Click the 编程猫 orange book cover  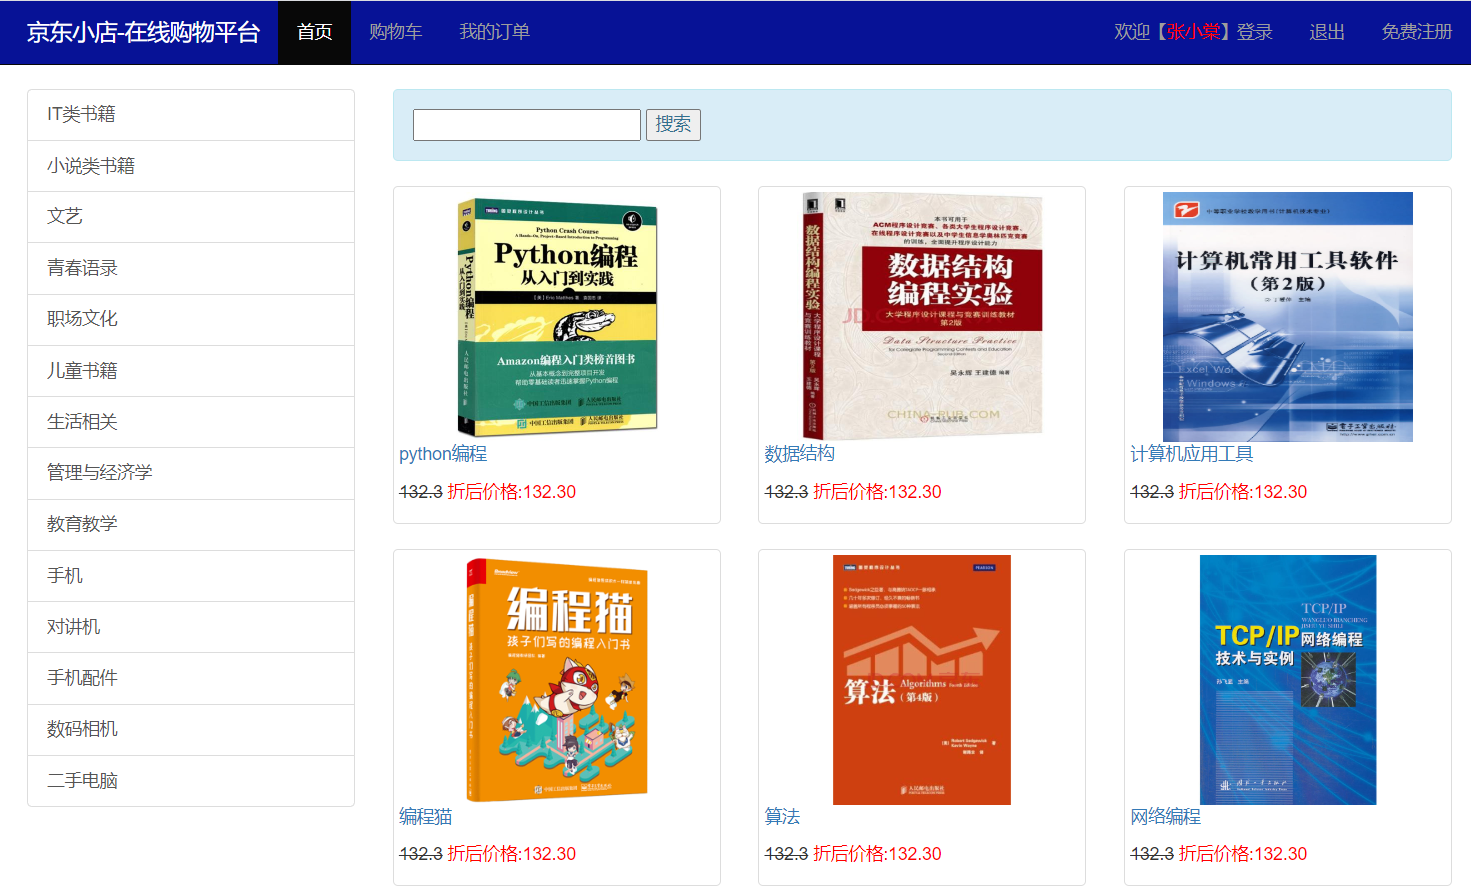(x=557, y=680)
